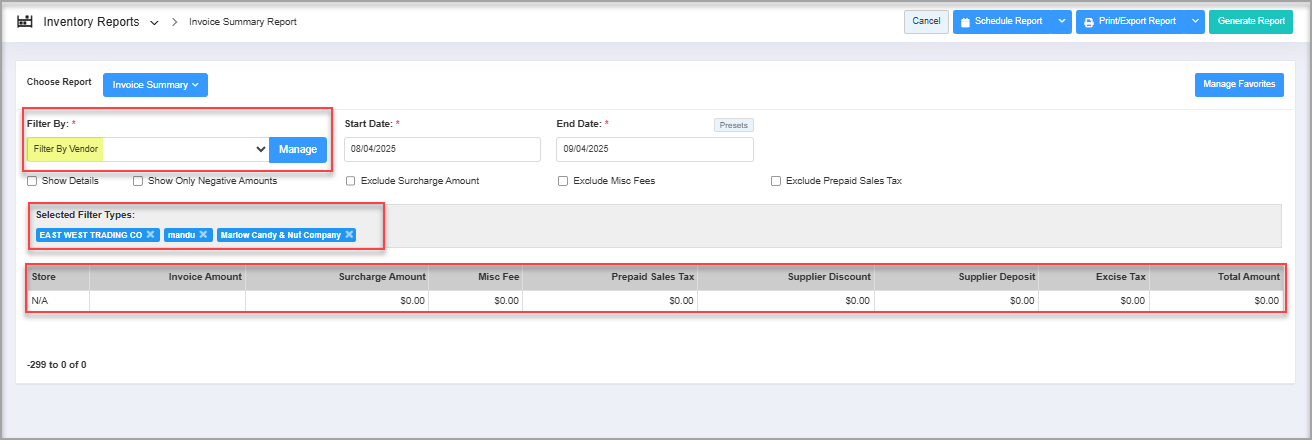Click the Manage Favorites button
The image size is (1312, 440).
[x=1239, y=85]
